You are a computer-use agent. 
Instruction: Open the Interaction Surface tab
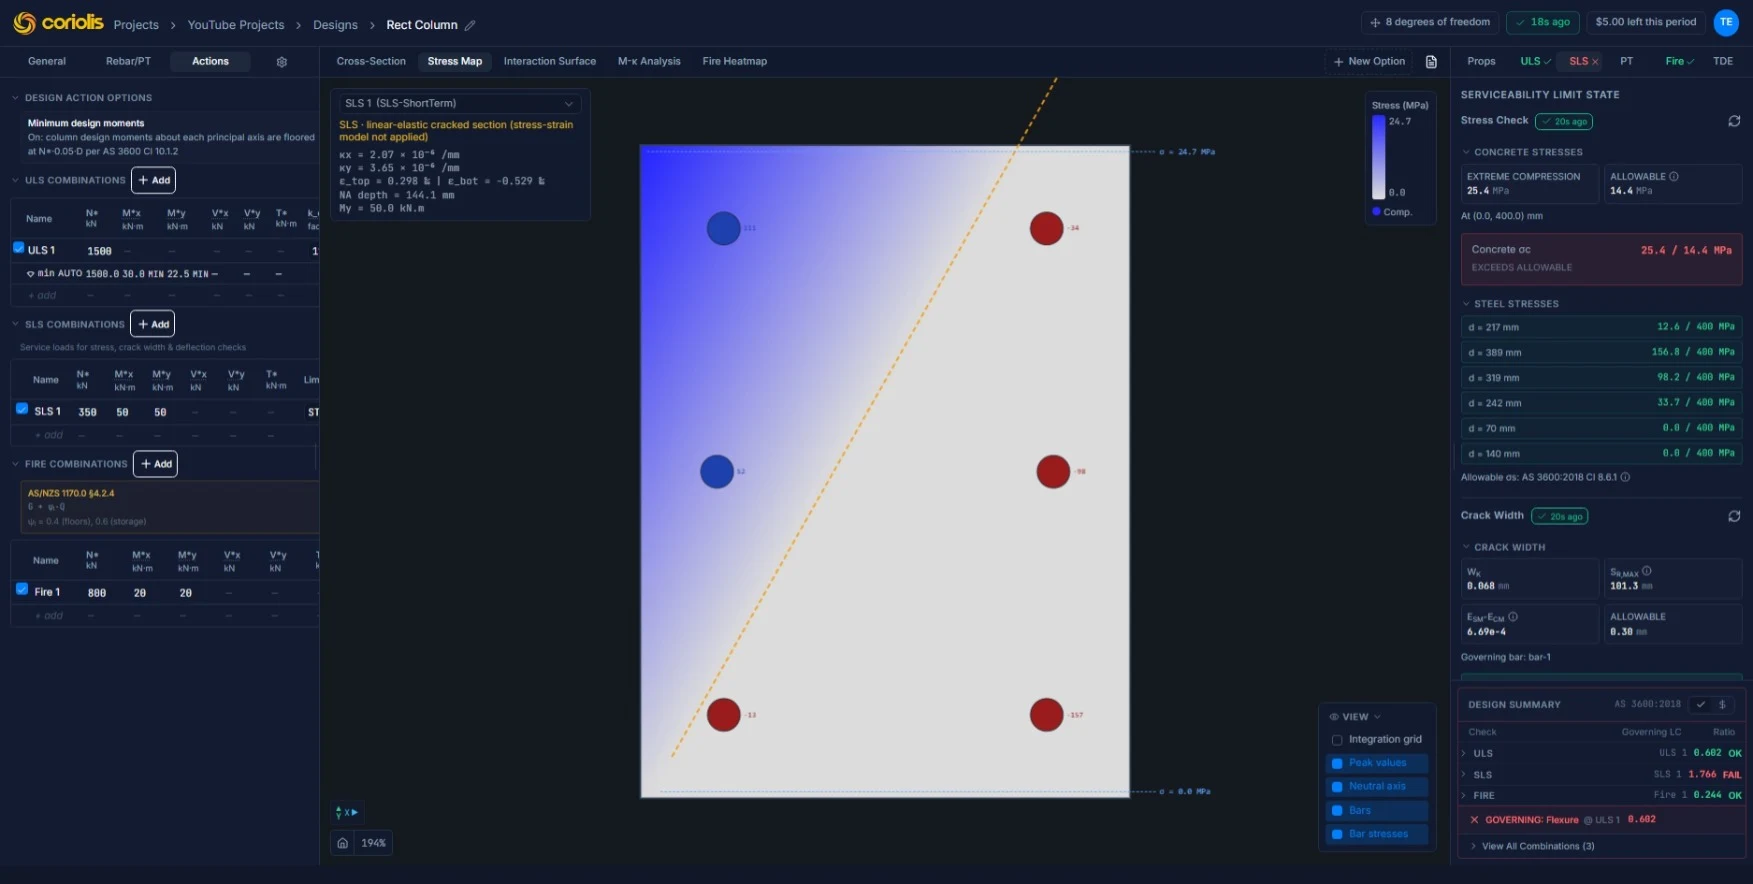[549, 62]
